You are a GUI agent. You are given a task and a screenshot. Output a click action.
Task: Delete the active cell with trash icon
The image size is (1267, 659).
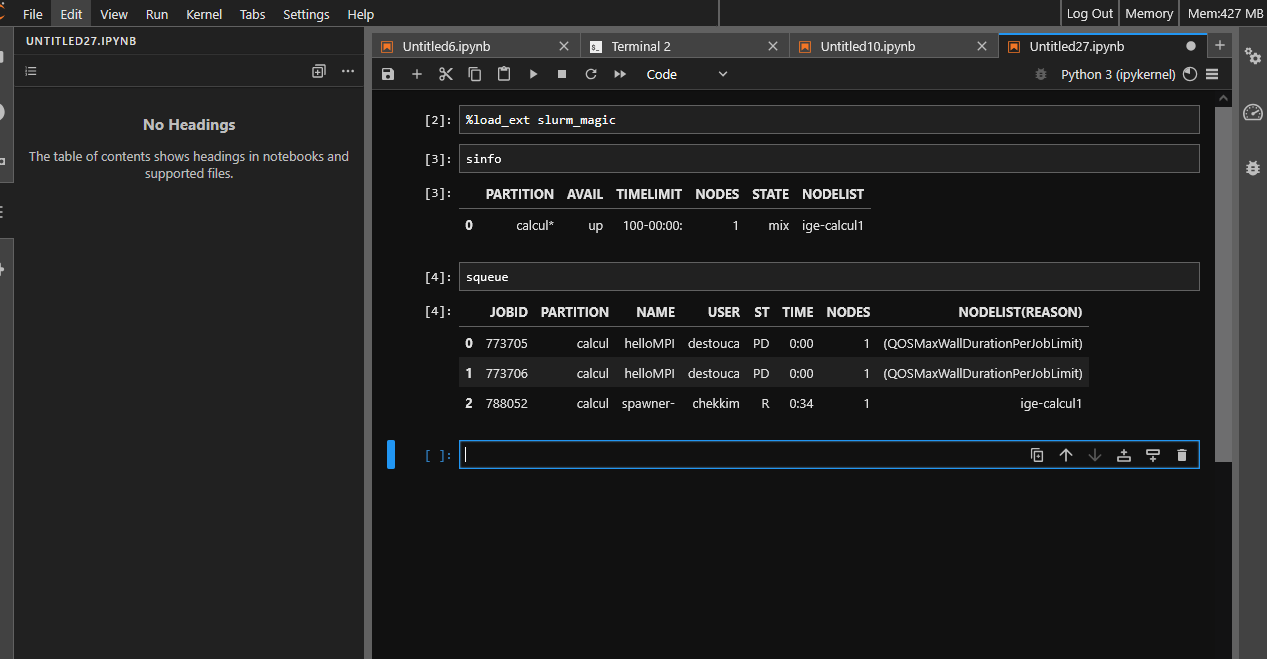pos(1182,455)
